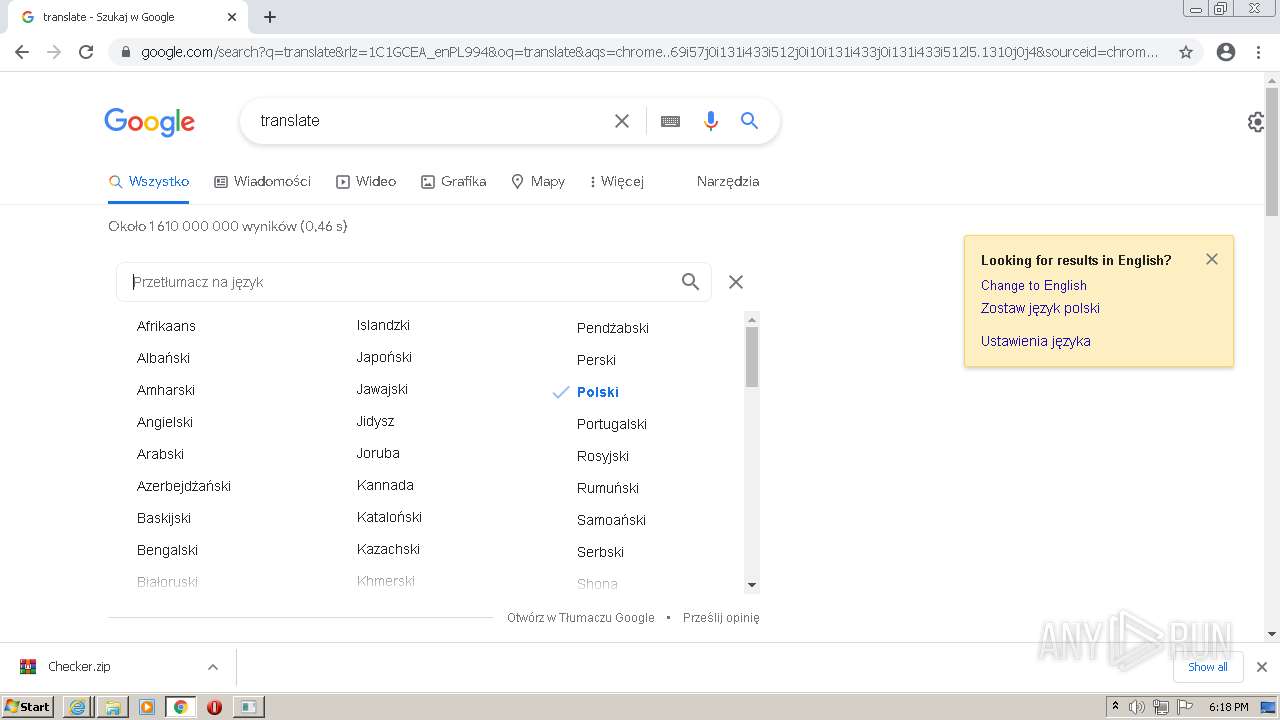Open the on-screen keyboard icon

coord(670,121)
